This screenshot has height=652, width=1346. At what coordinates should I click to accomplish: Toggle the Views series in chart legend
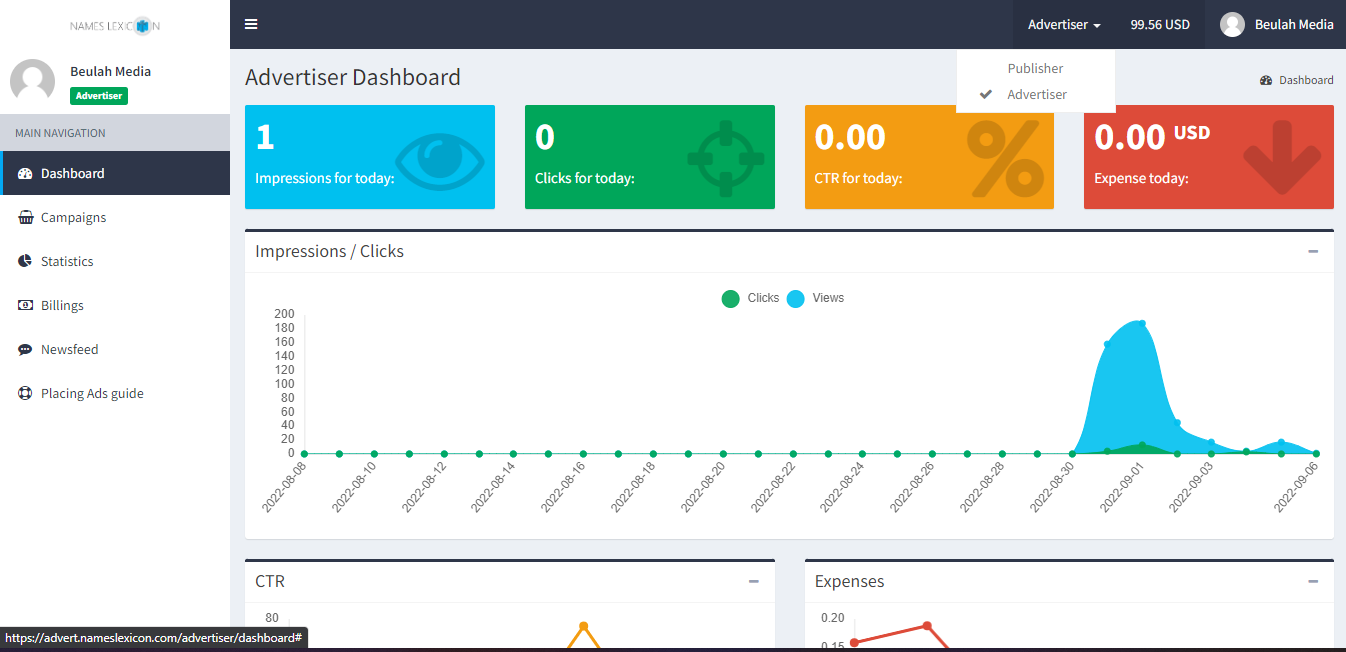[816, 298]
